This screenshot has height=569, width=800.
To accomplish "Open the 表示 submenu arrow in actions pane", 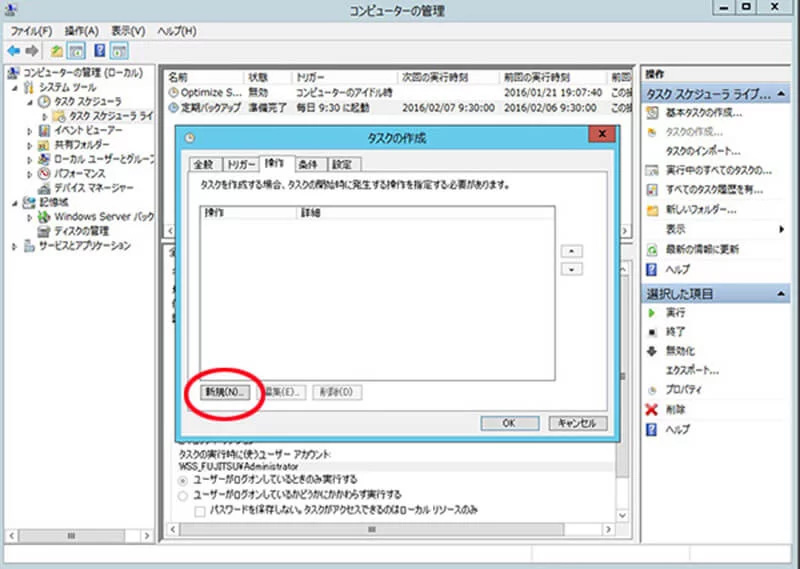I will 781,229.
